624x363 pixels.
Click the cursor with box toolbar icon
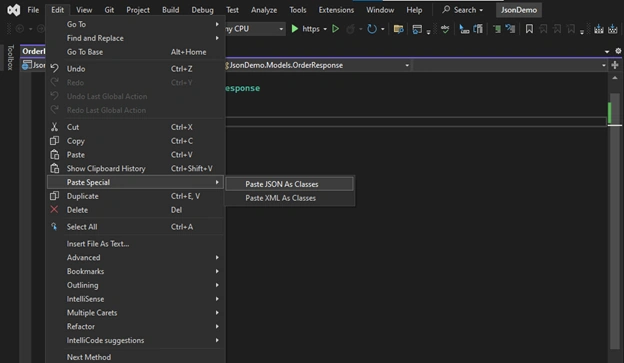(x=464, y=29)
